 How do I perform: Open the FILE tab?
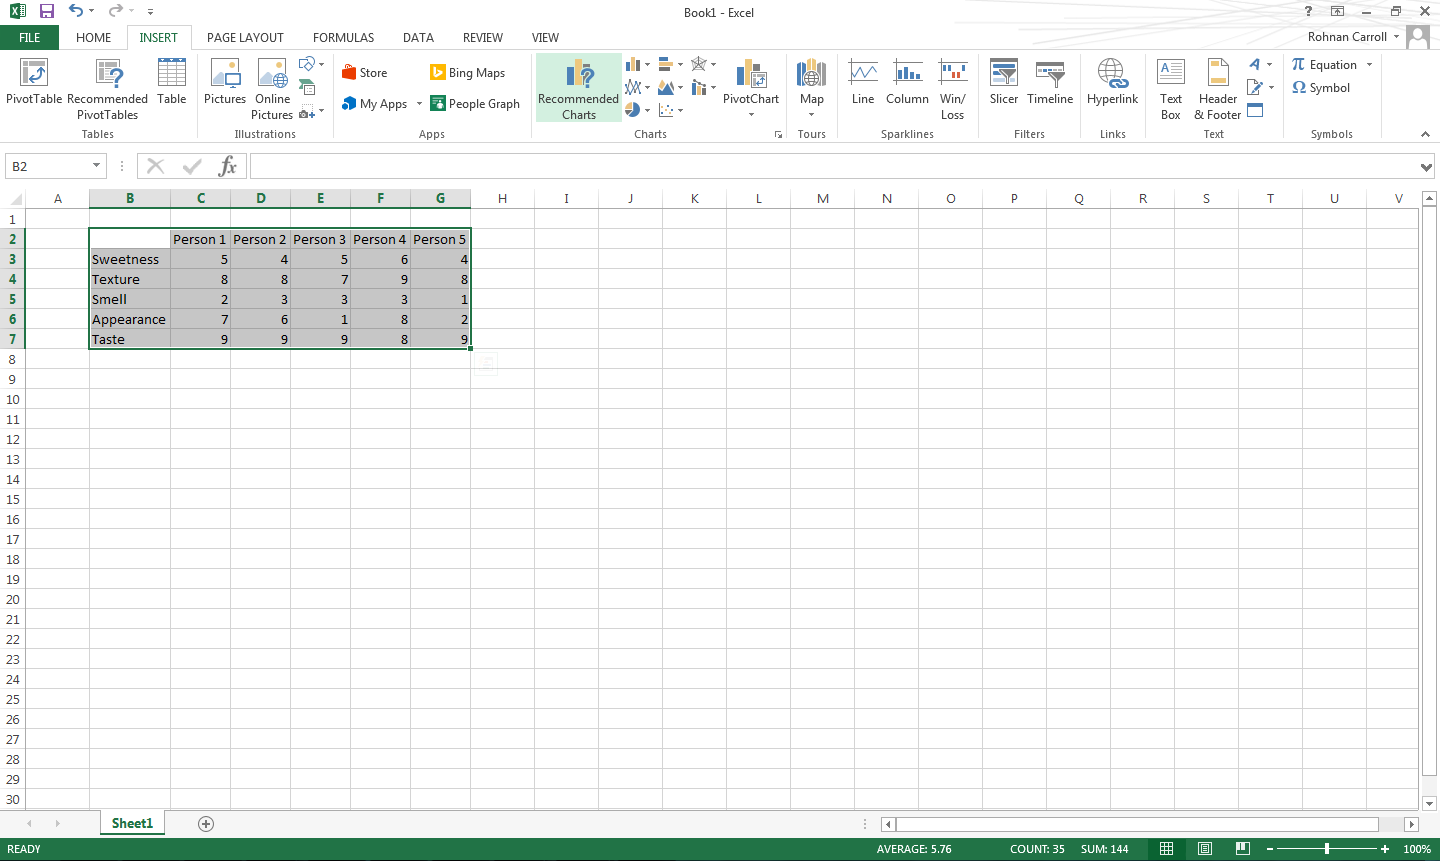click(30, 38)
